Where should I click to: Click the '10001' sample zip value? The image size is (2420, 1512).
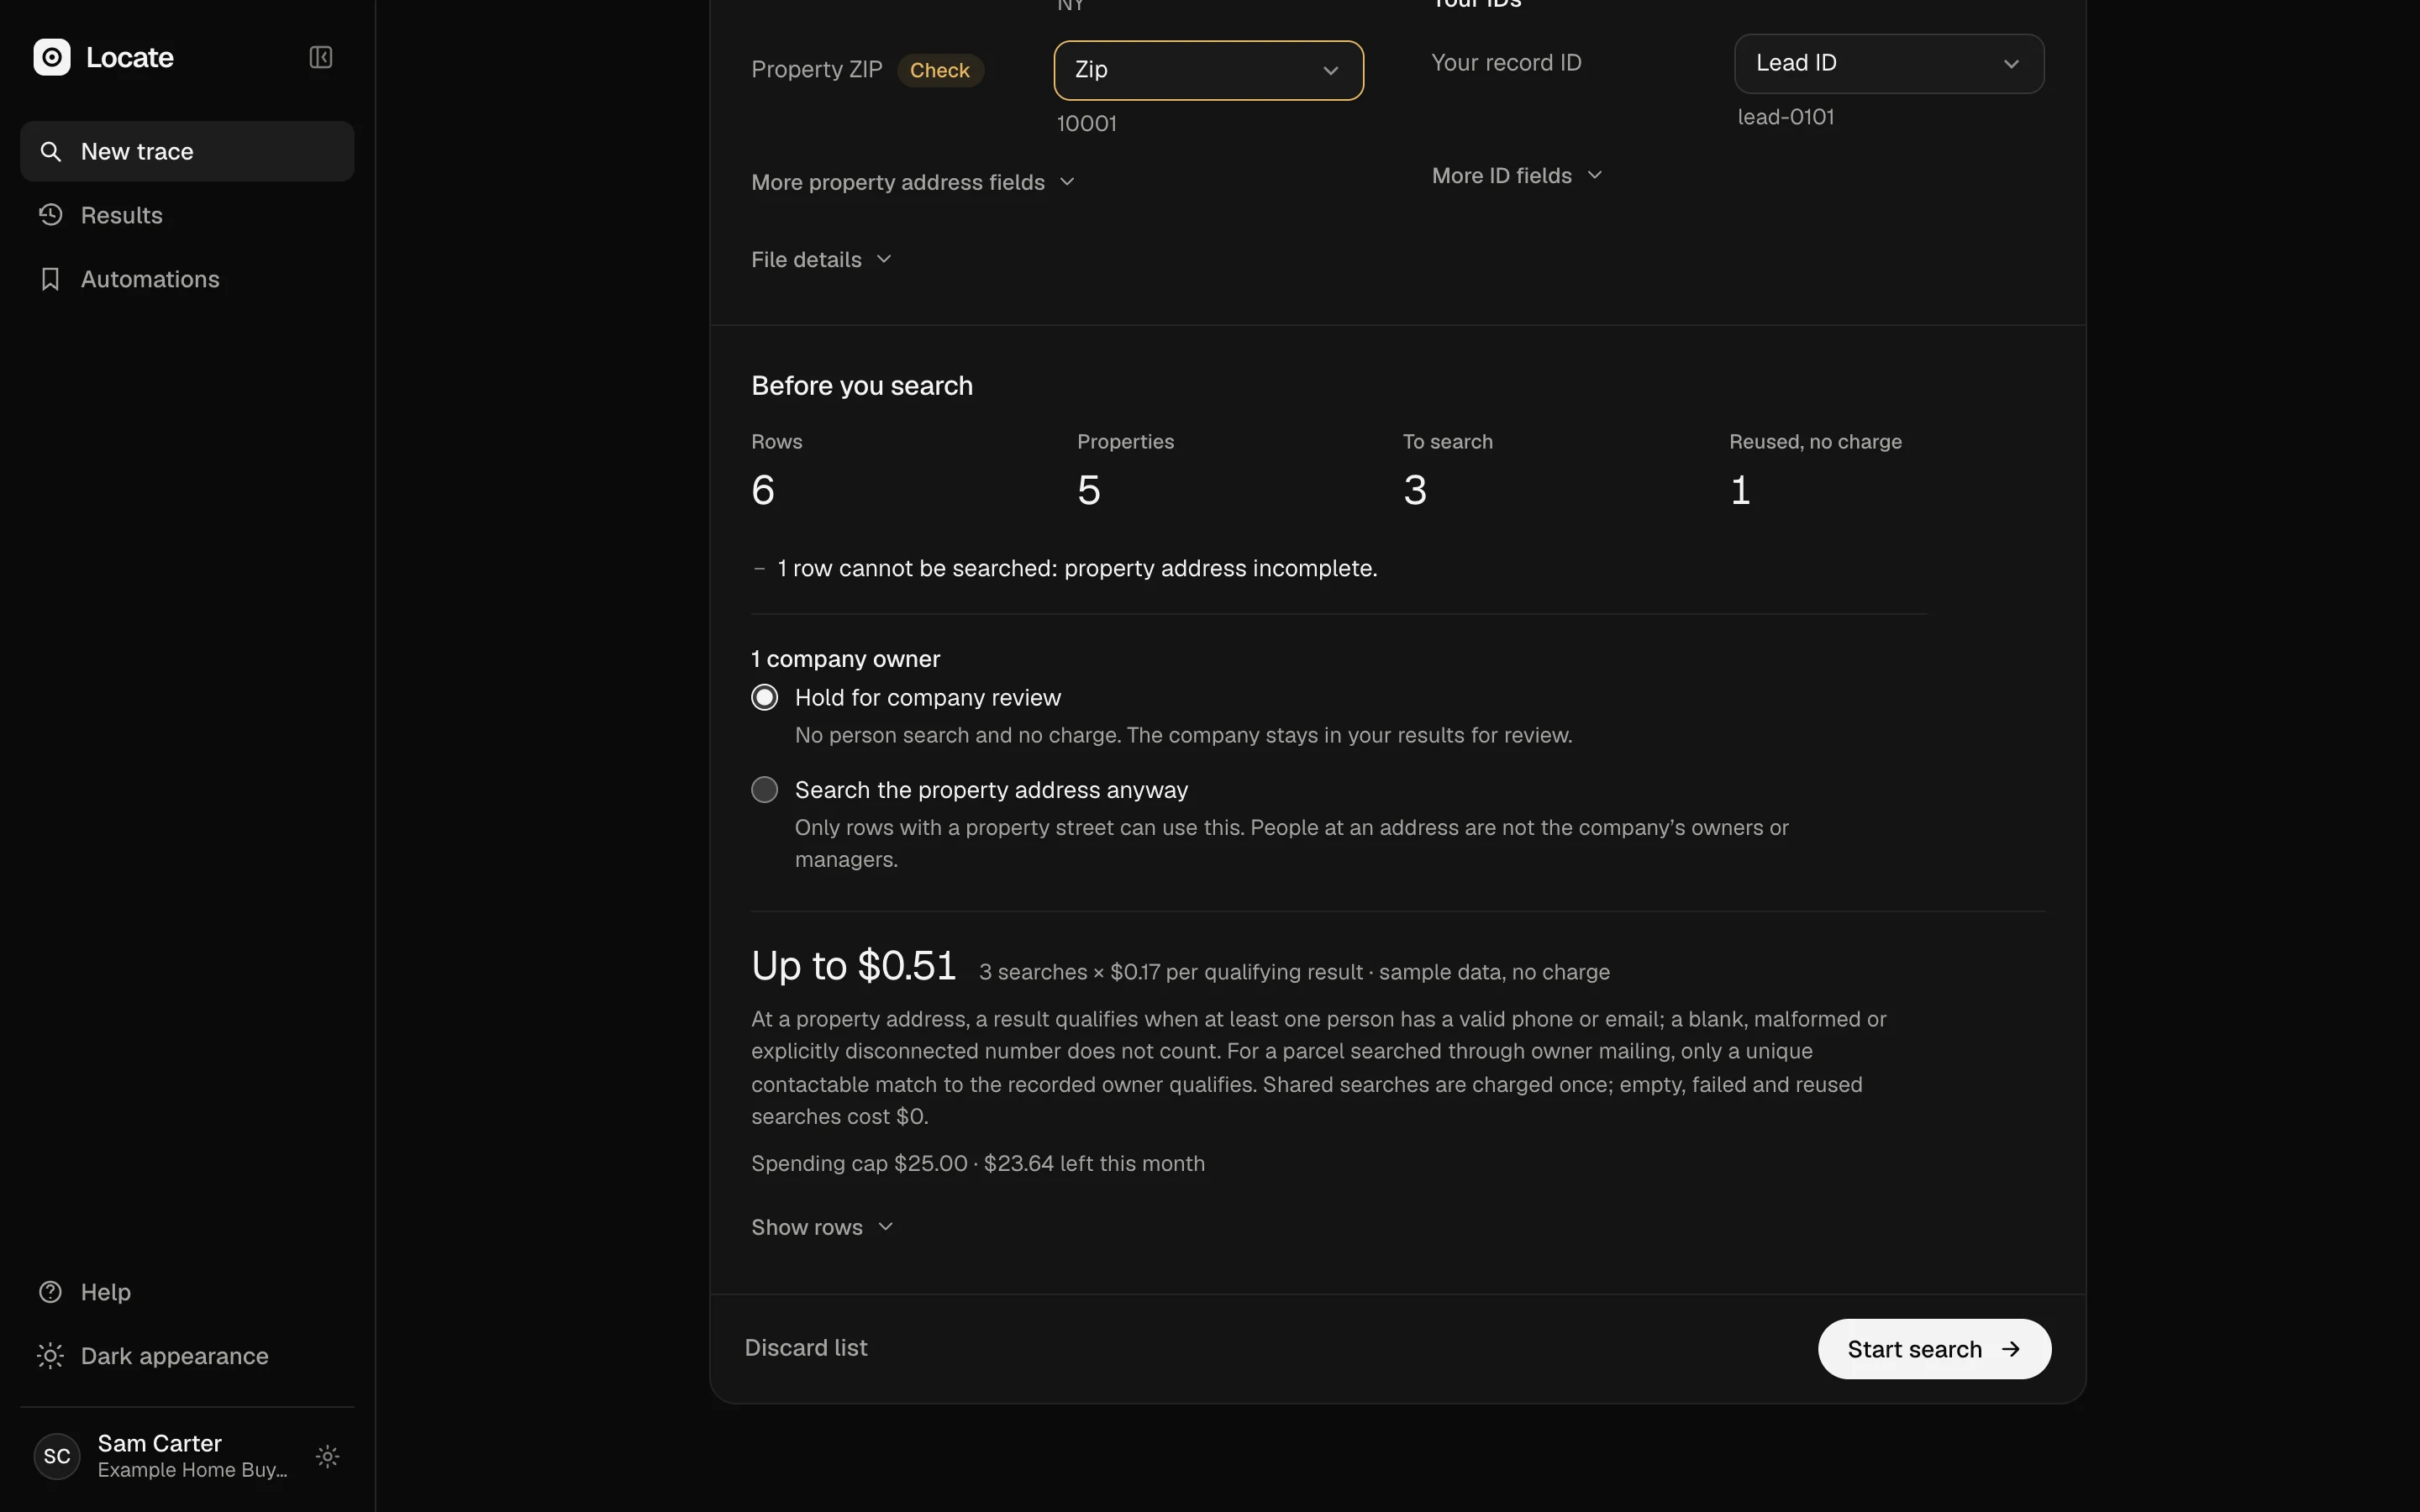point(1086,124)
